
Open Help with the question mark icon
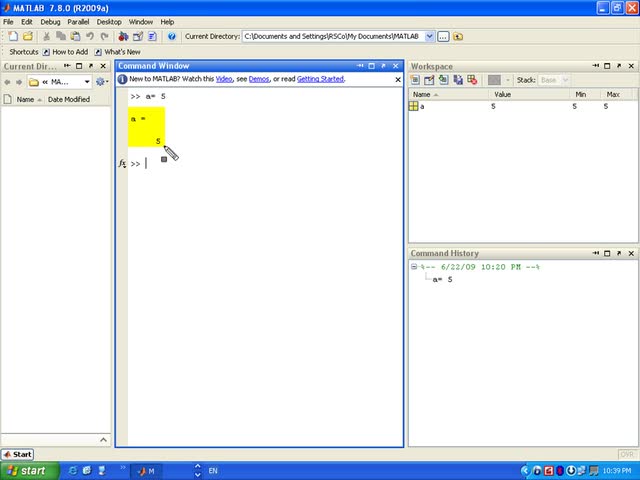click(x=171, y=36)
